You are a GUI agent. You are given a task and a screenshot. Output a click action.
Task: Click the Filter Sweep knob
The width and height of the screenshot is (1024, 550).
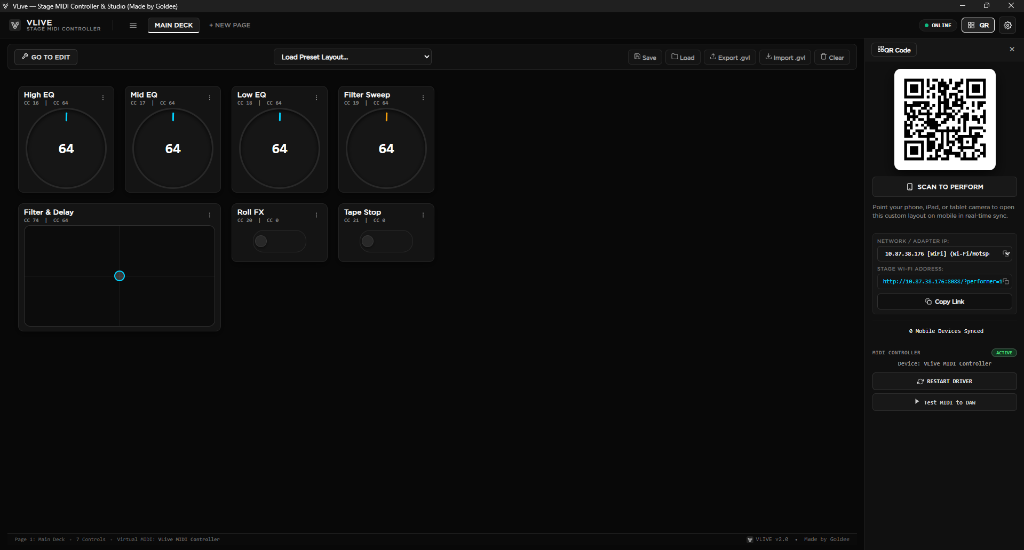coord(386,148)
